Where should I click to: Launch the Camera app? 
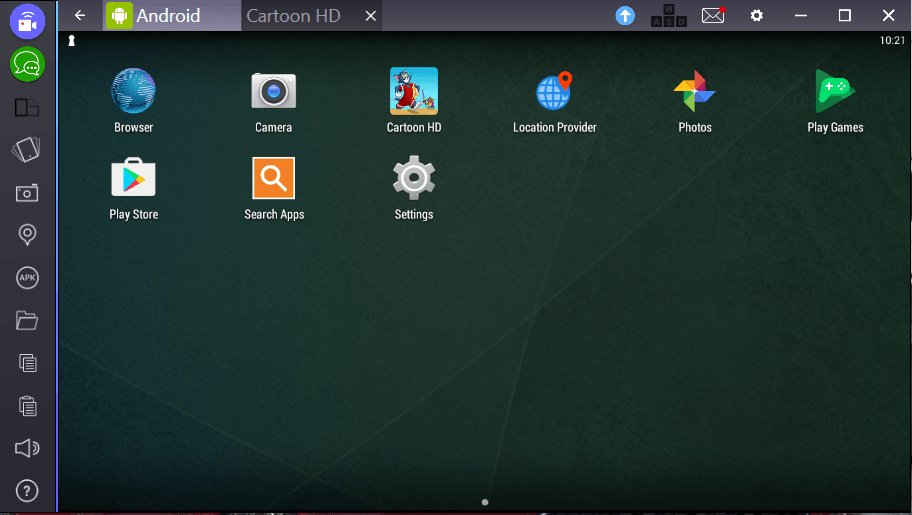click(273, 92)
